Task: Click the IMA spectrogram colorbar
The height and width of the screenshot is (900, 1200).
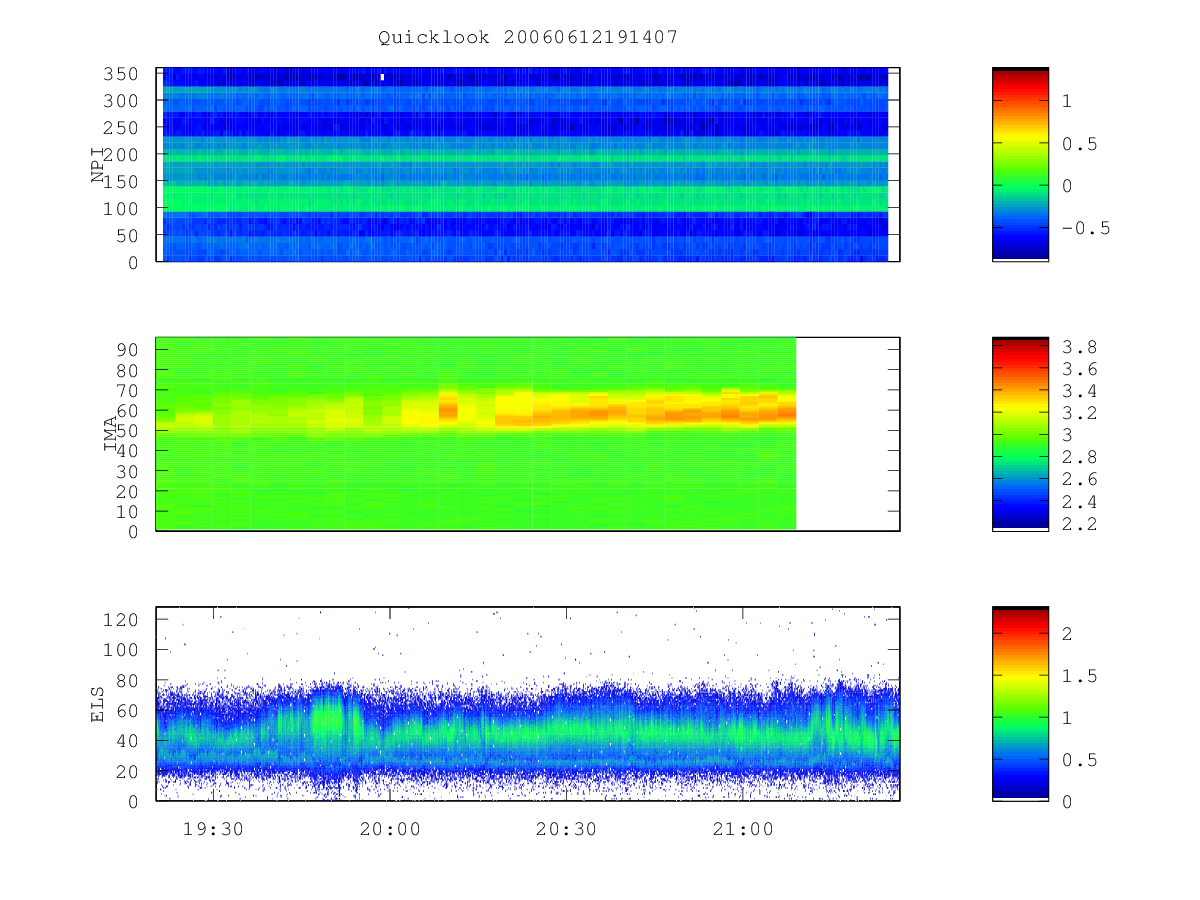Action: coord(1020,434)
